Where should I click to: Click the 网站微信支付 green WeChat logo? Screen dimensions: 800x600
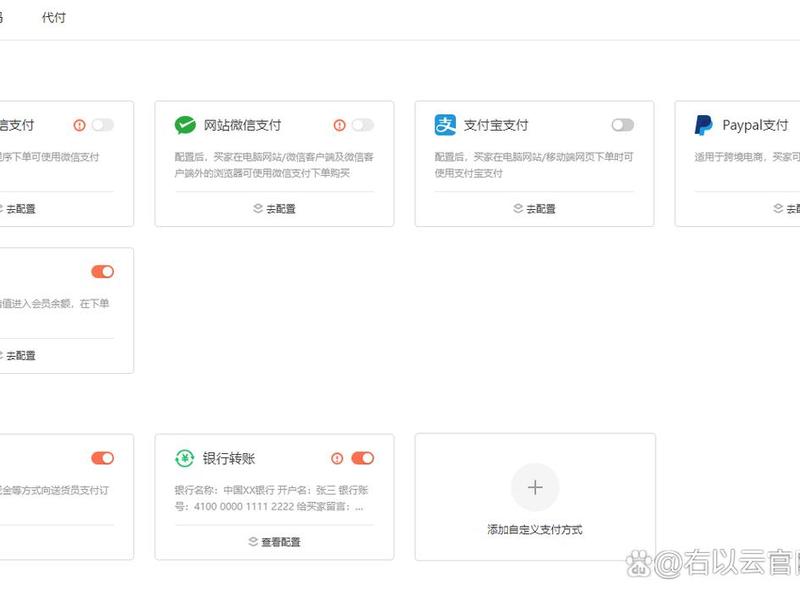(x=185, y=125)
